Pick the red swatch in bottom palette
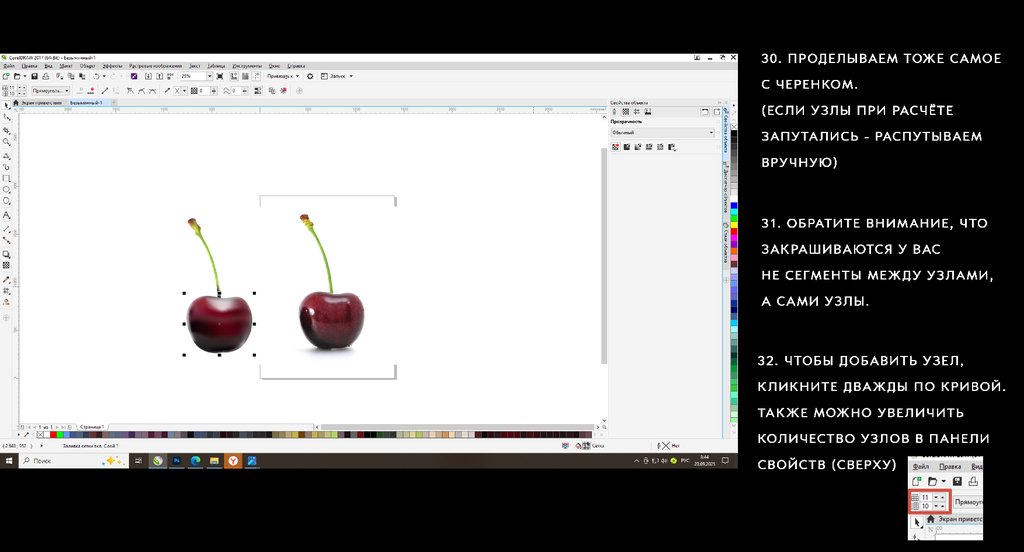 (53, 434)
